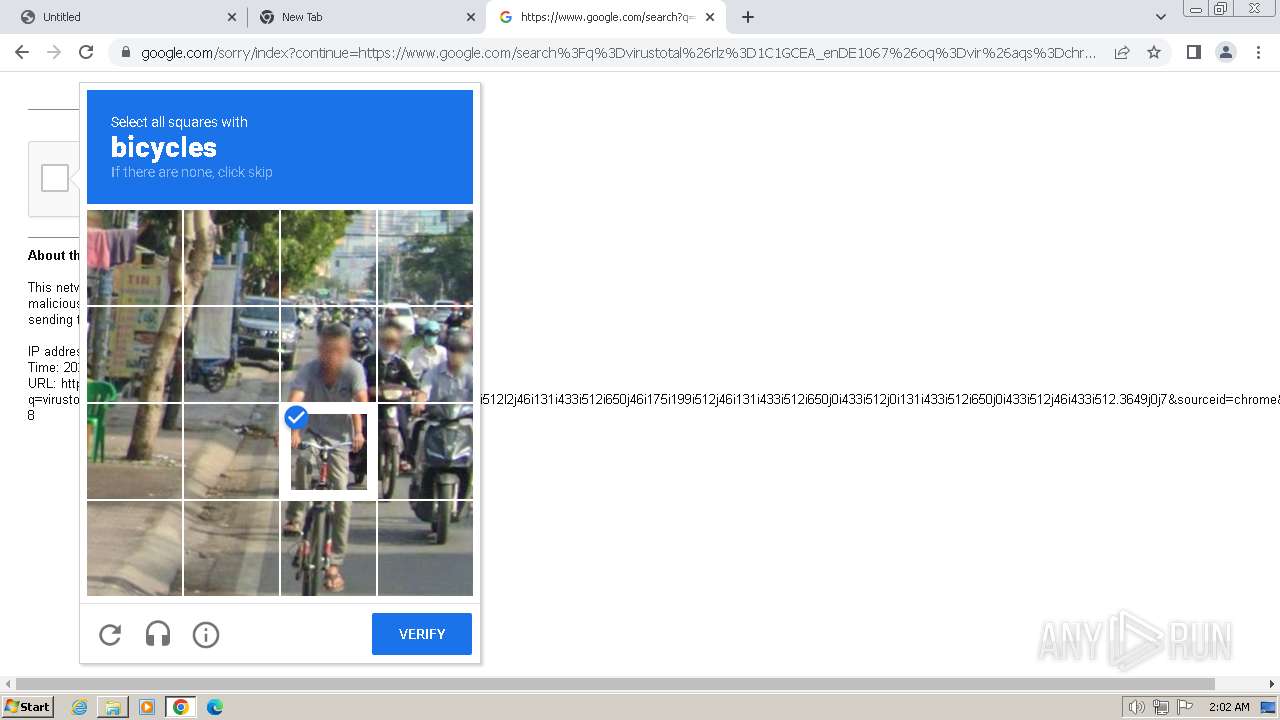Open the reCAPTCHA help info icon
The width and height of the screenshot is (1280, 720).
(x=206, y=634)
